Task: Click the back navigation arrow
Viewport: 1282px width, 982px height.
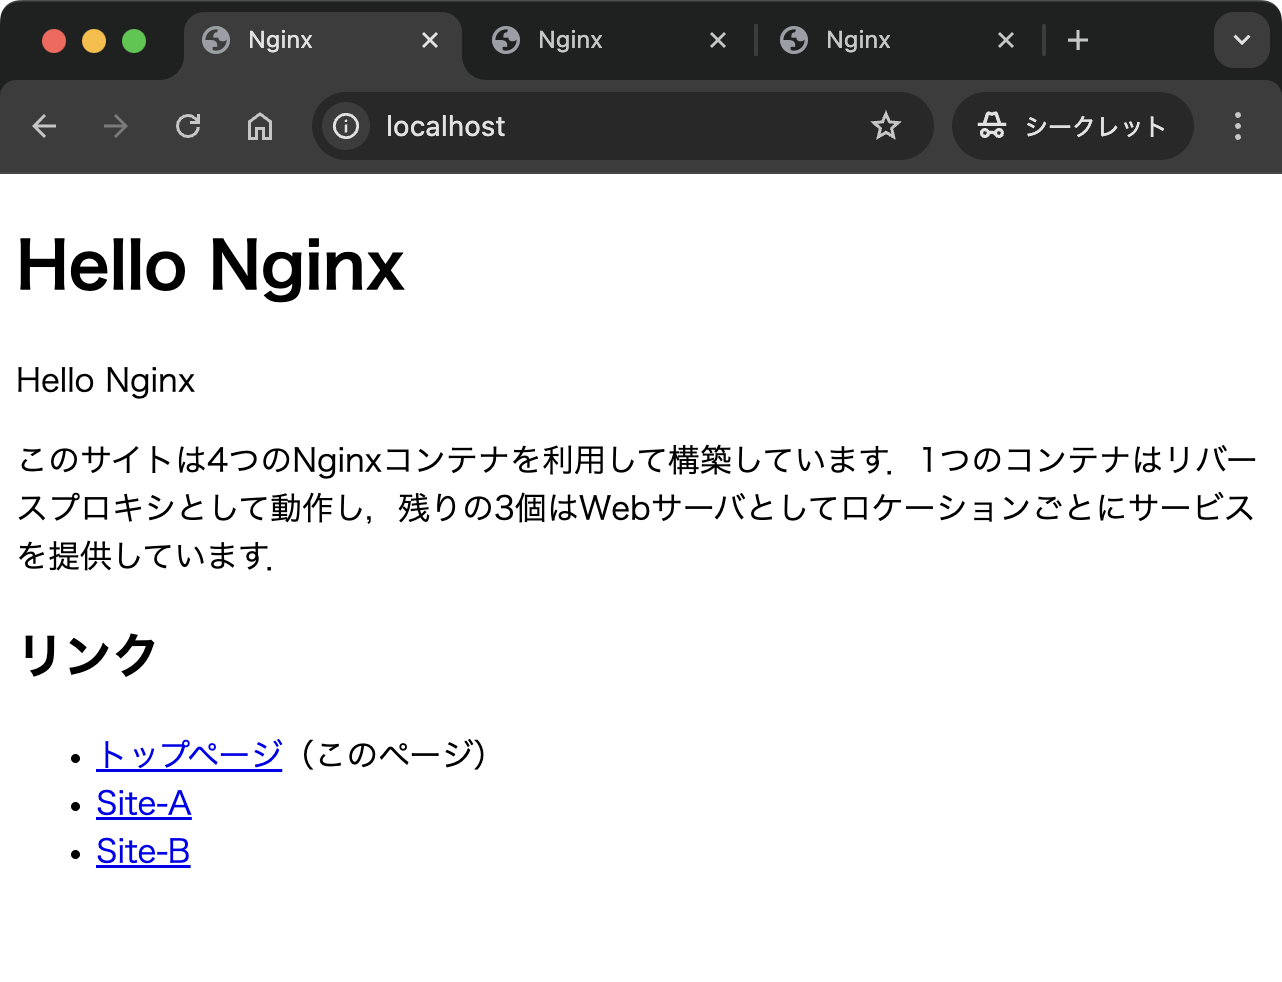Action: click(44, 126)
